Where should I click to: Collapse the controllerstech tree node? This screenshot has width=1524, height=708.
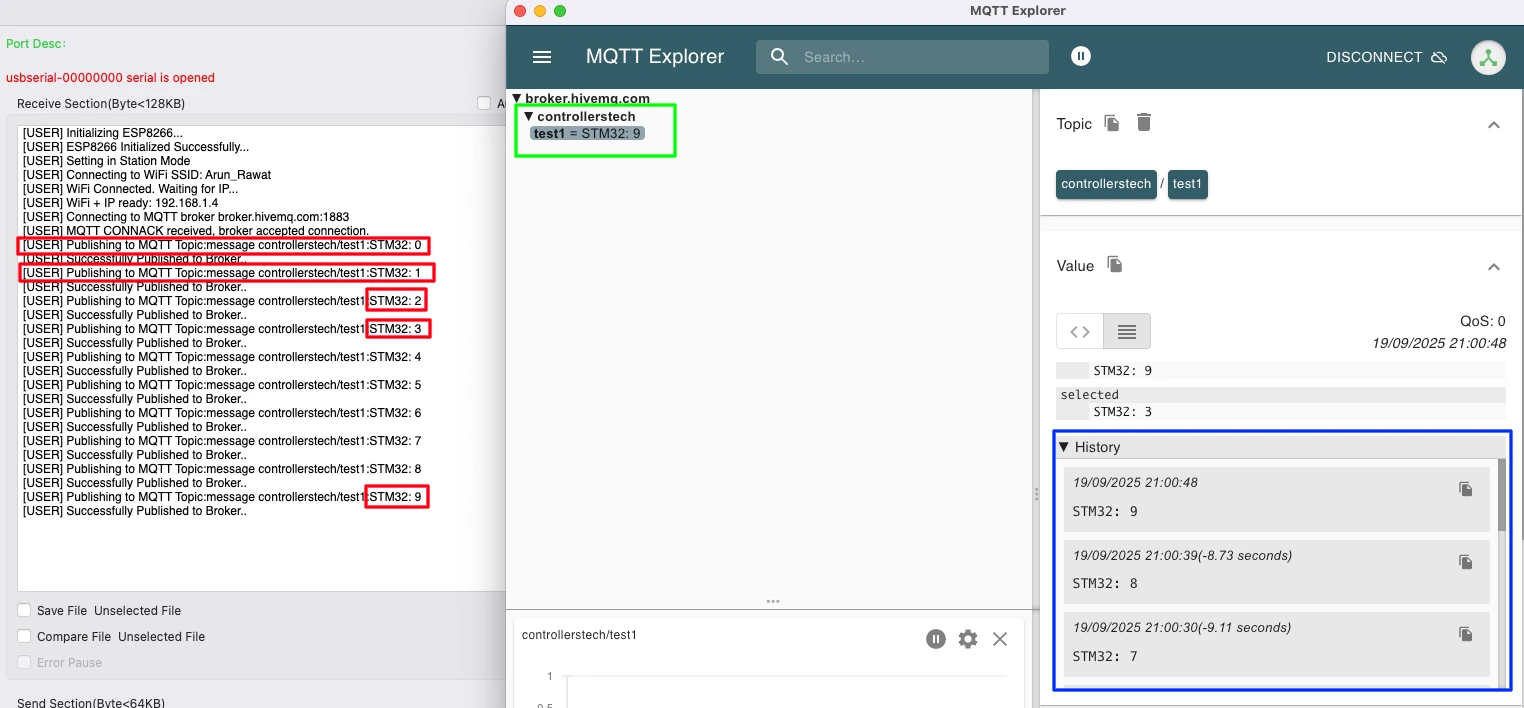point(529,116)
